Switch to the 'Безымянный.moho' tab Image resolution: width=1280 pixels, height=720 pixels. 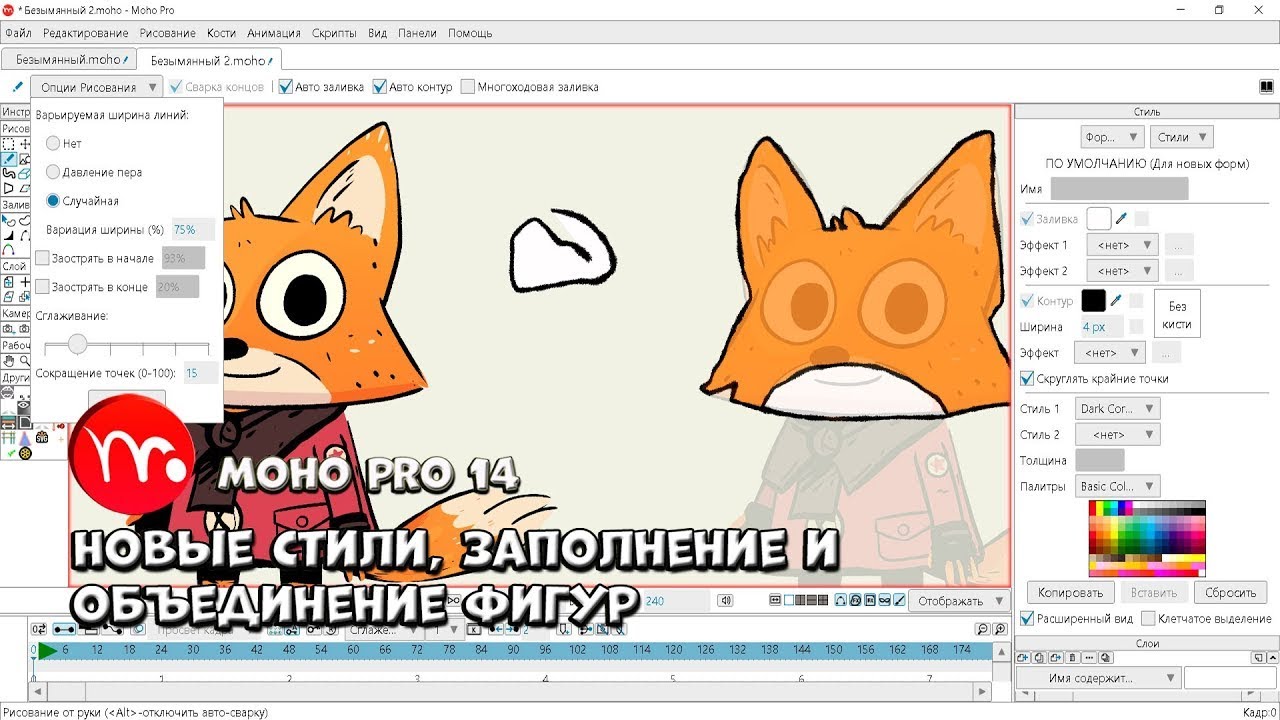click(68, 60)
